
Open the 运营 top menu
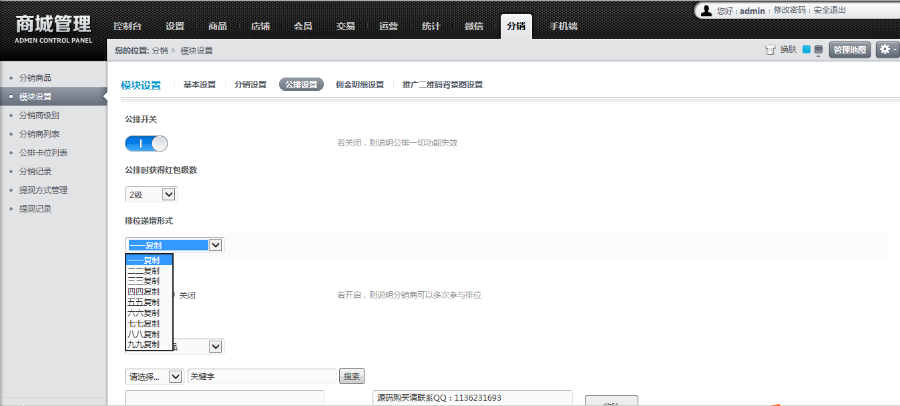[x=389, y=26]
